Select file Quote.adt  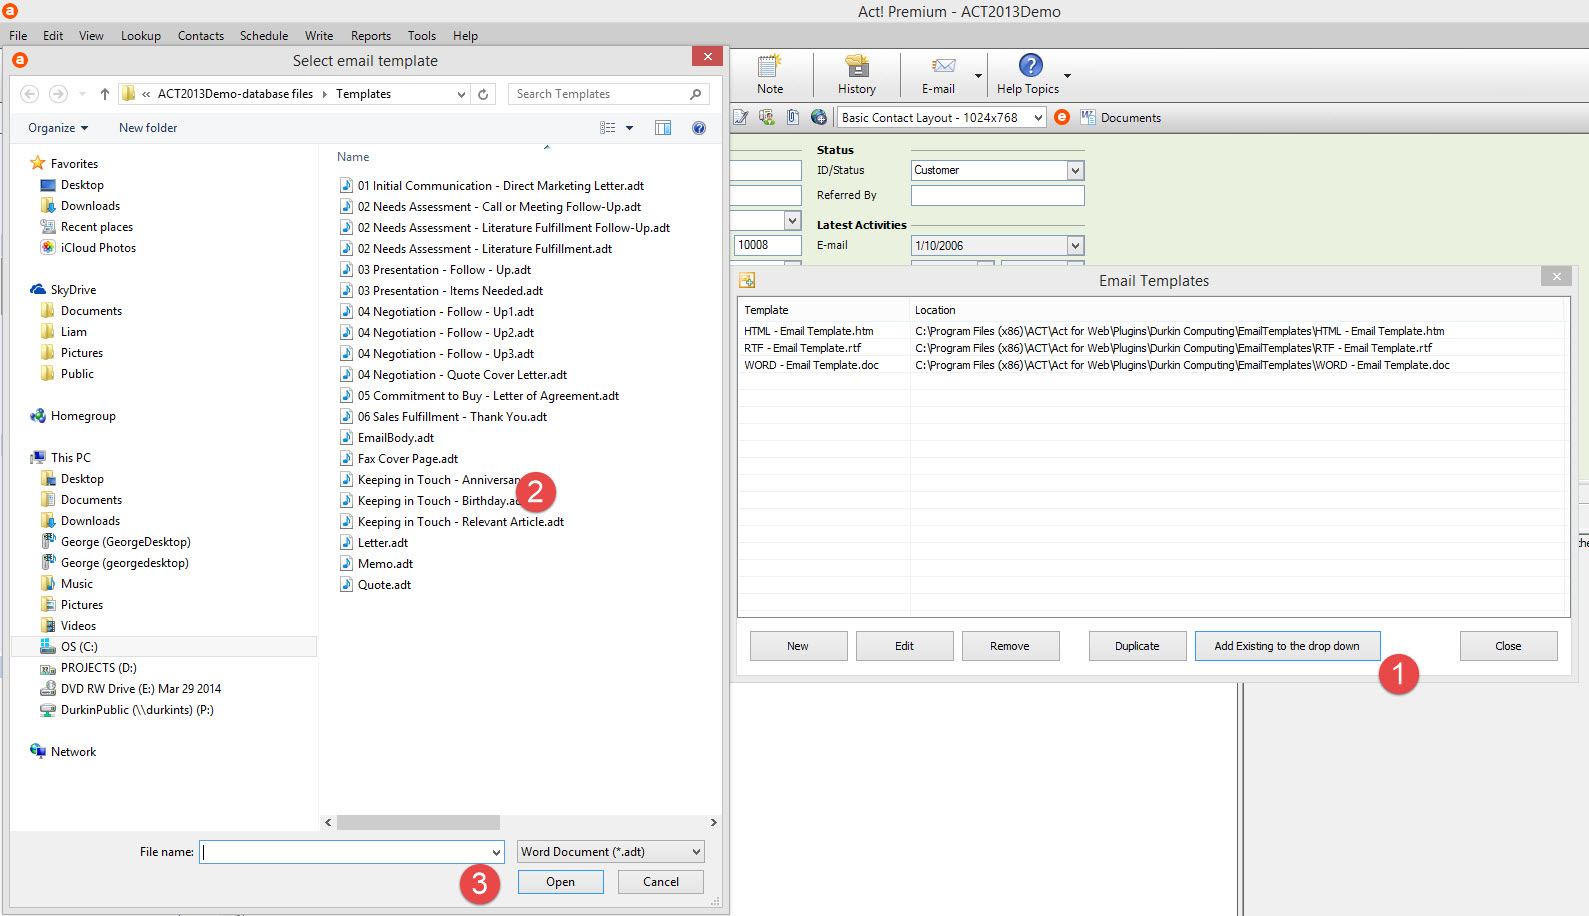point(384,585)
